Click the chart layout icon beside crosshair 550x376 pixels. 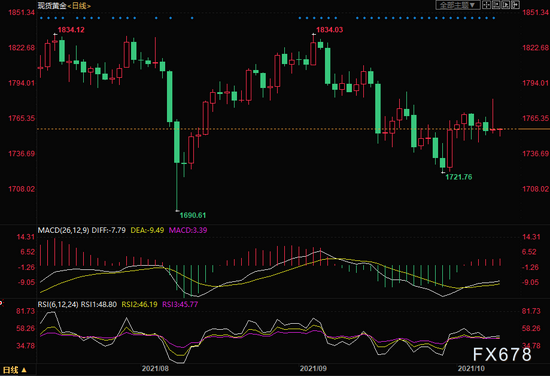click(496, 5)
